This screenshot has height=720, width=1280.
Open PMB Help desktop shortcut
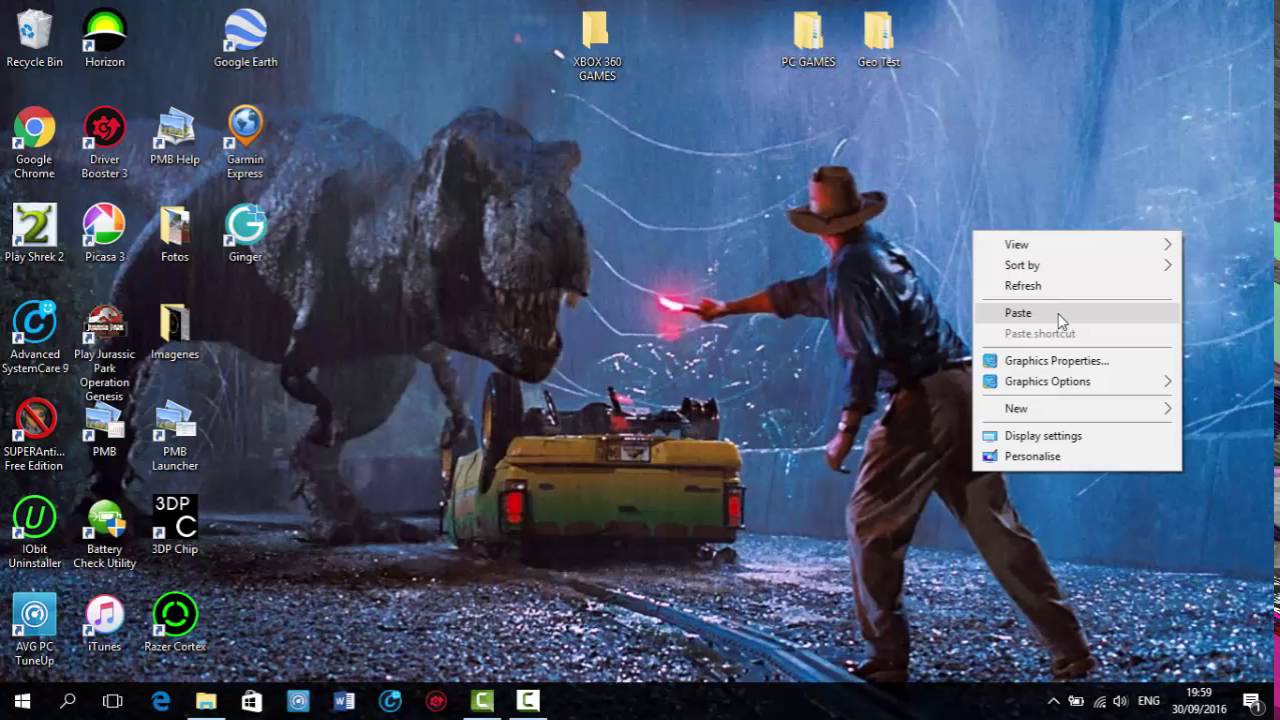tap(175, 136)
